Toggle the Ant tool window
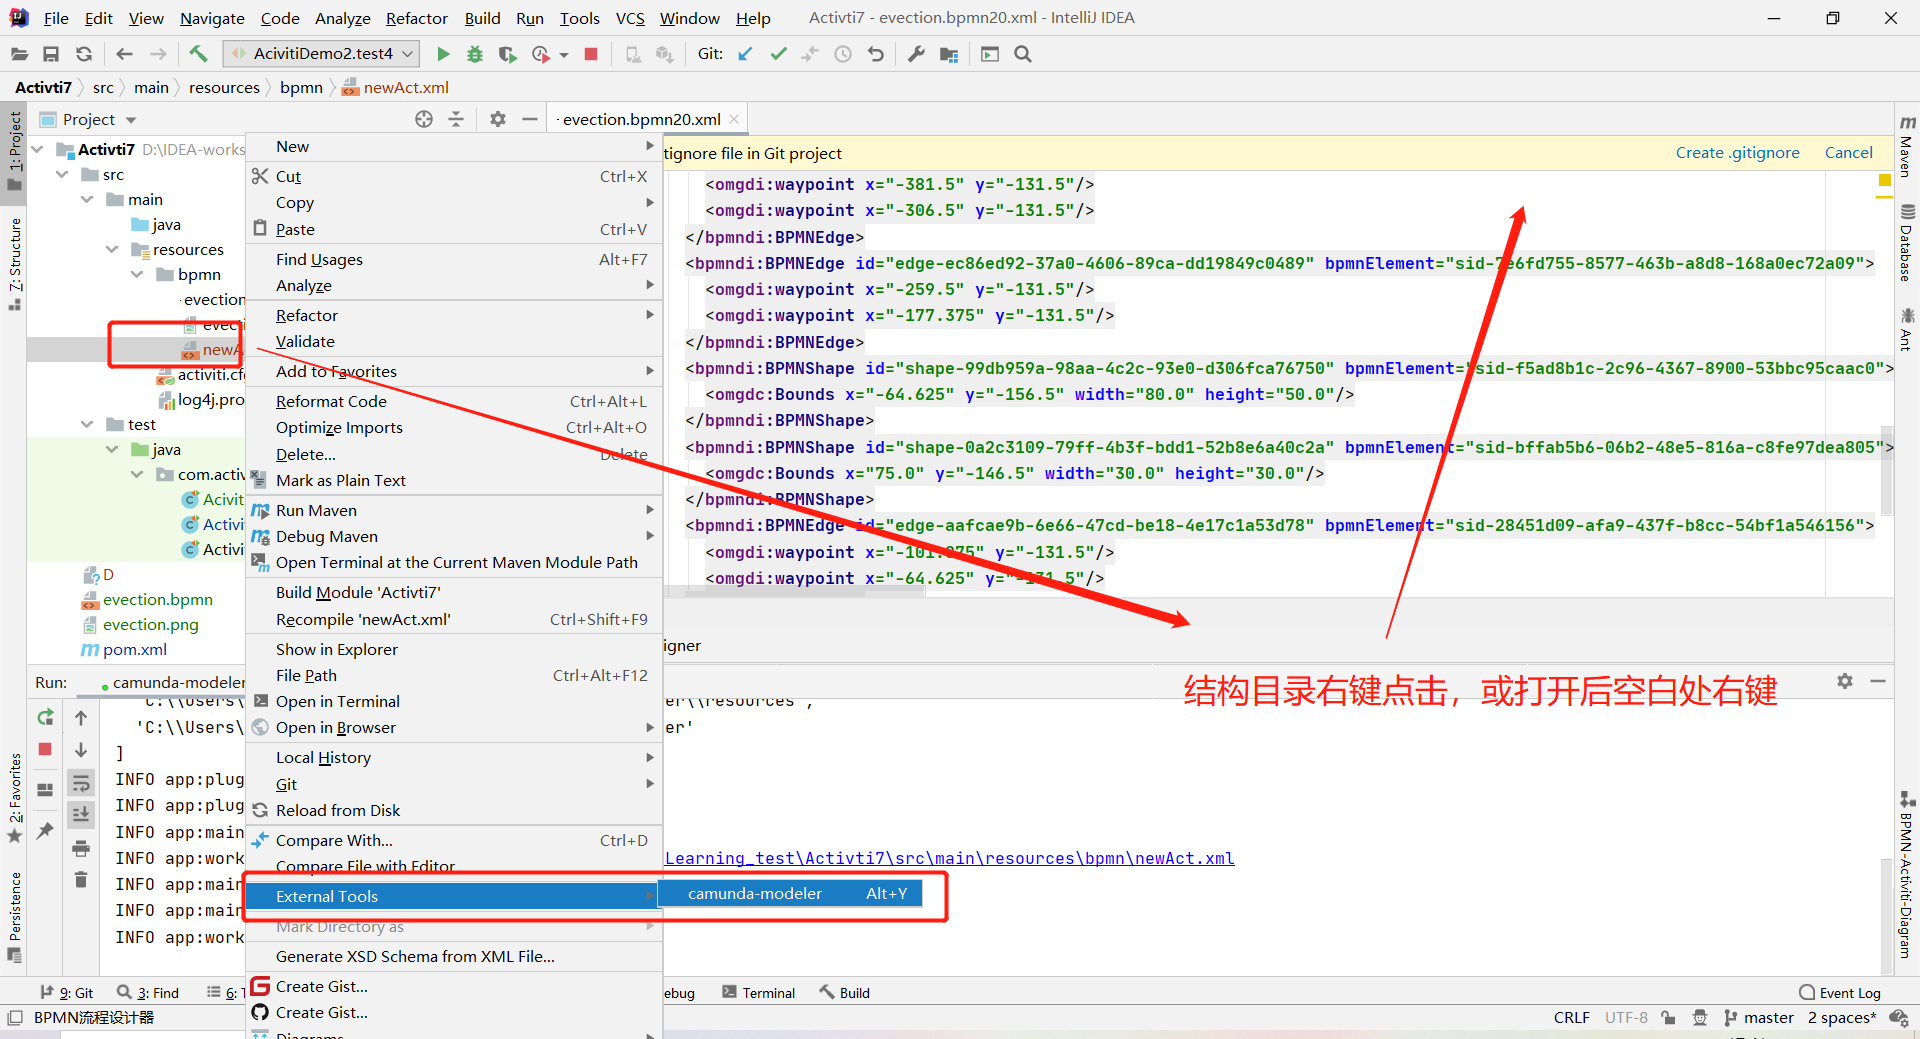This screenshot has height=1039, width=1920. (1907, 330)
